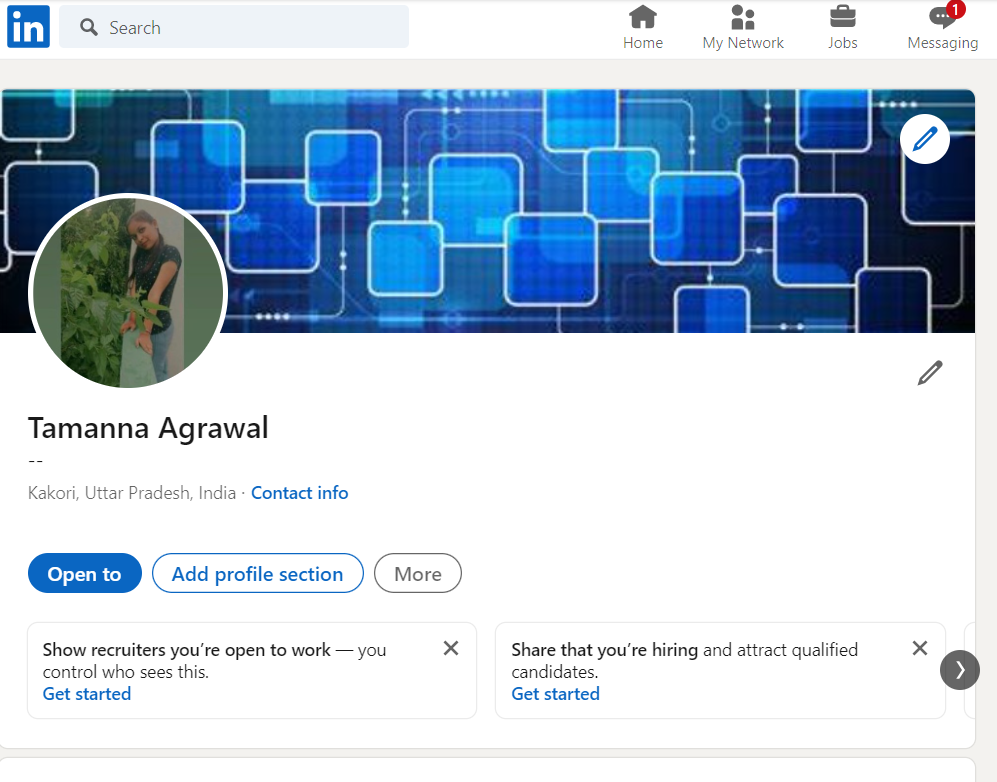Go to the Home tab
This screenshot has height=782, width=997.
[642, 27]
